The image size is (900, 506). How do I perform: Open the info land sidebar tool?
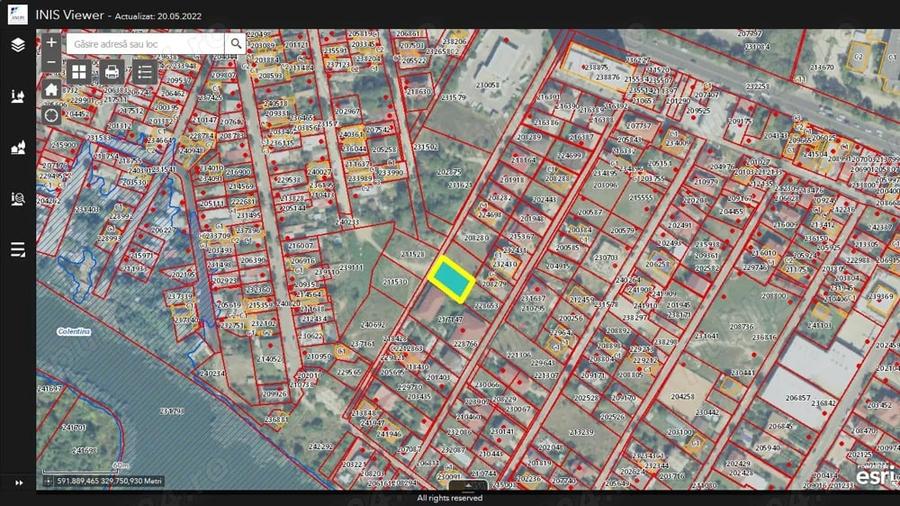pos(18,96)
